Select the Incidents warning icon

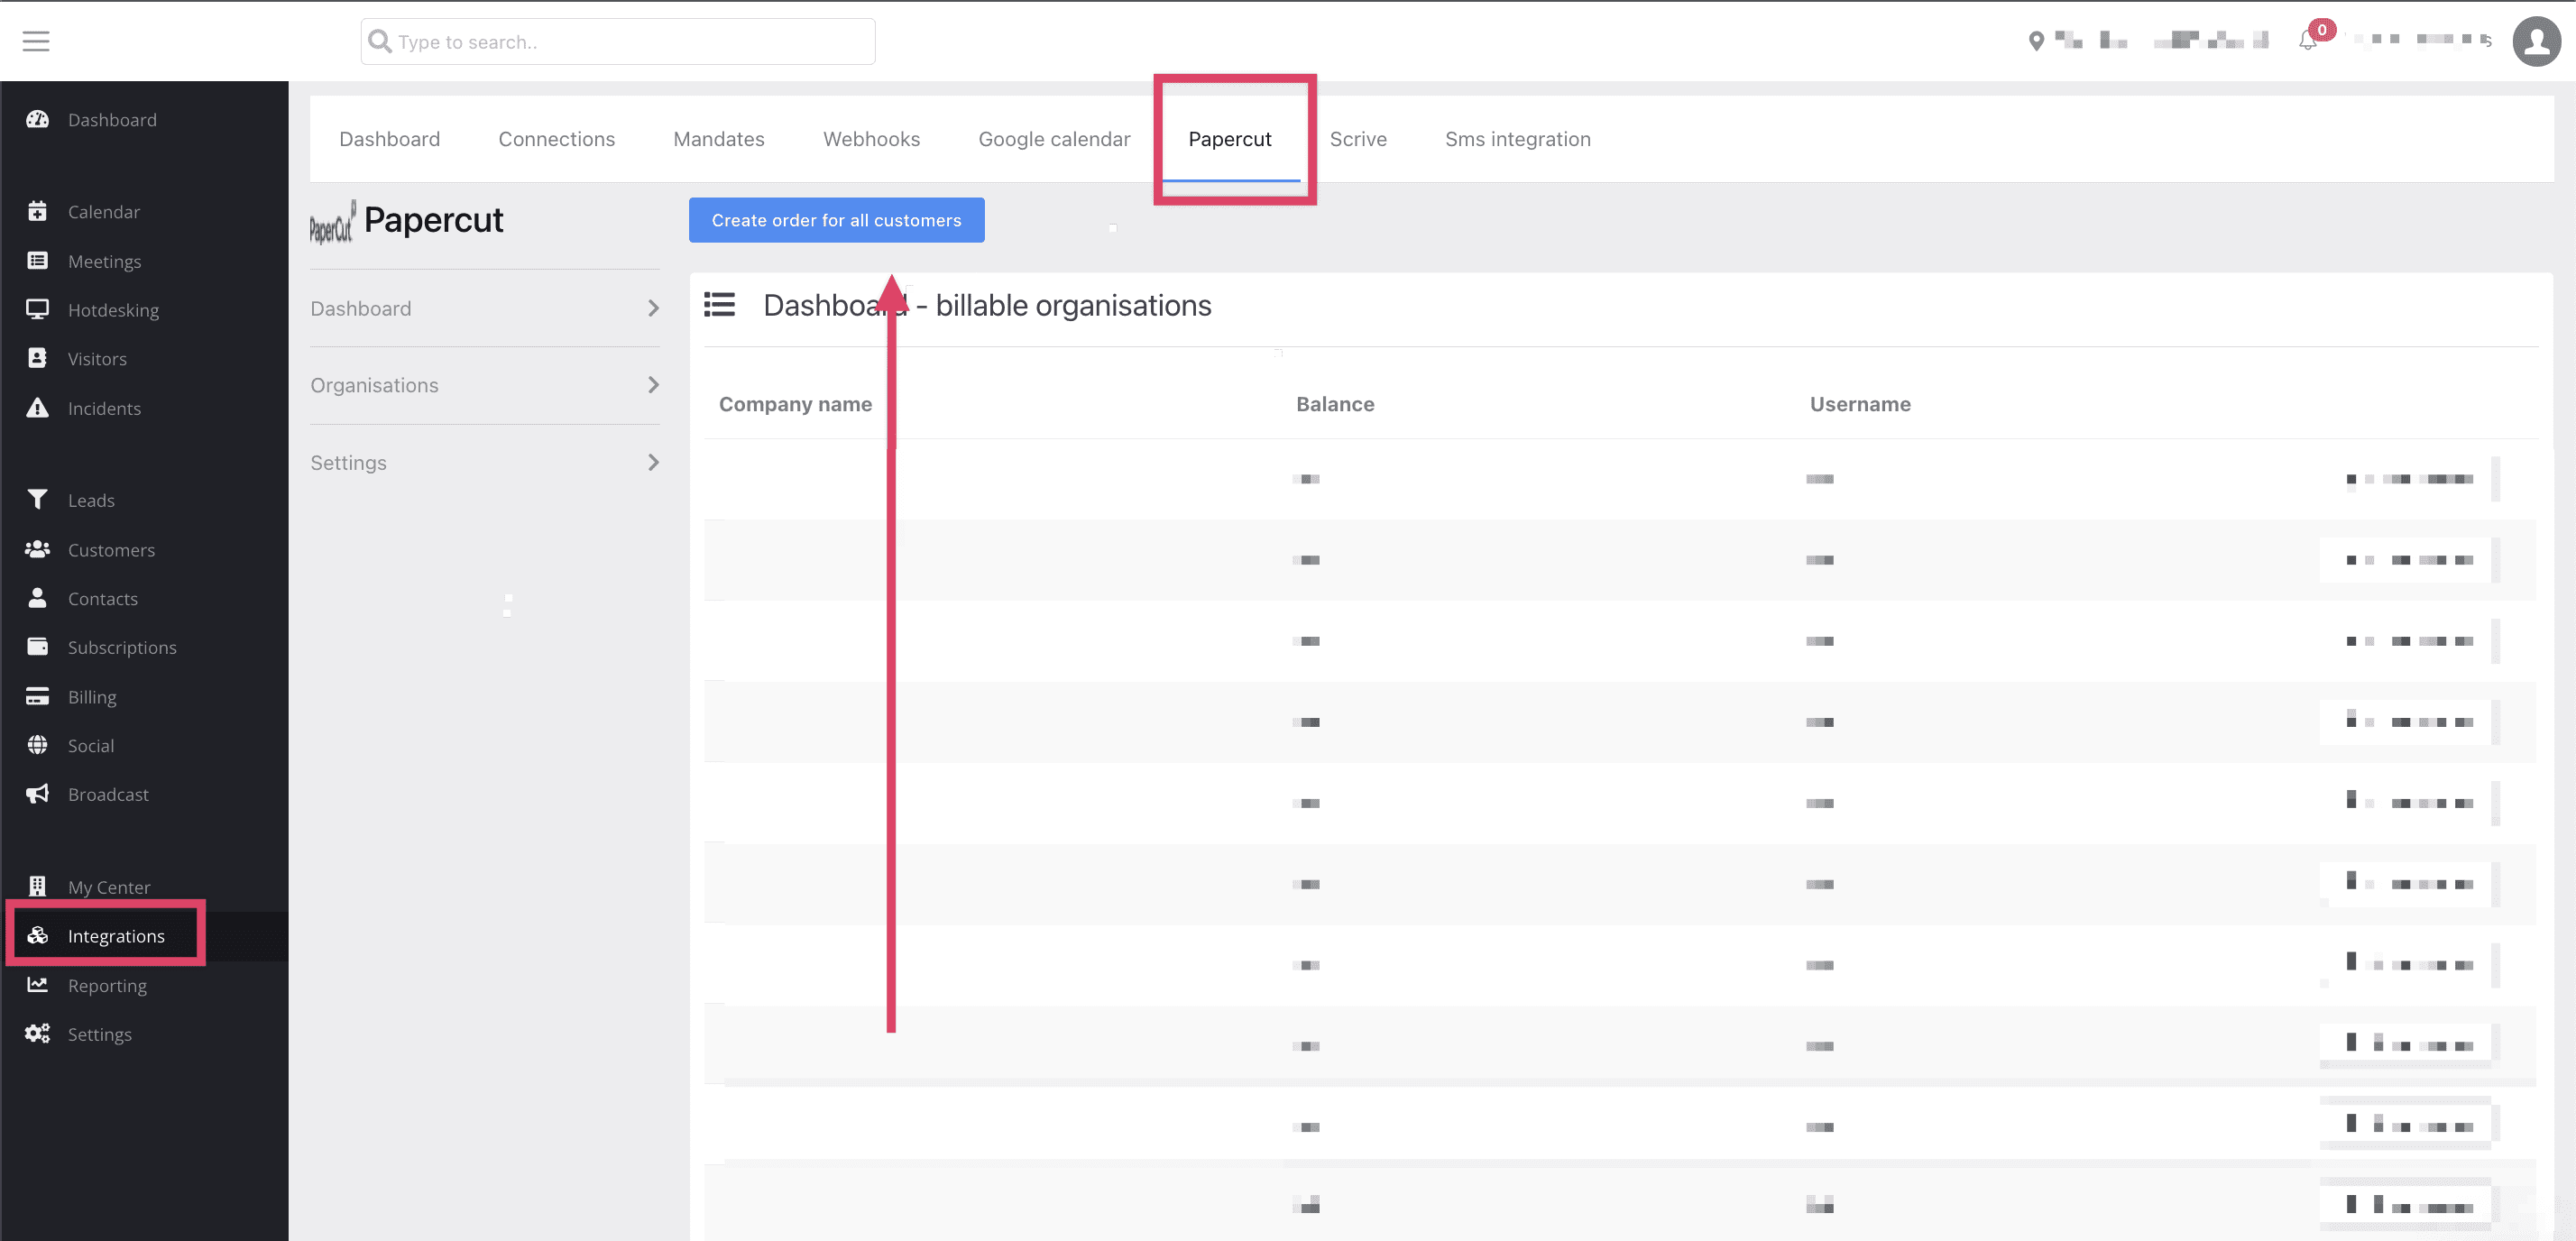click(x=37, y=408)
